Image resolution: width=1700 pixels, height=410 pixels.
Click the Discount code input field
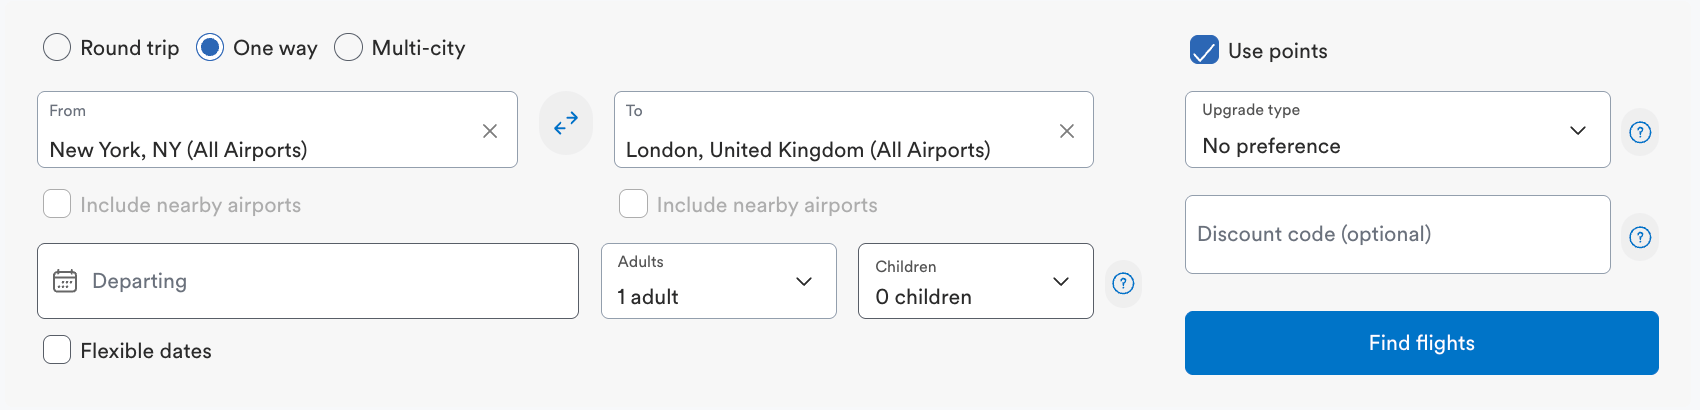point(1397,234)
